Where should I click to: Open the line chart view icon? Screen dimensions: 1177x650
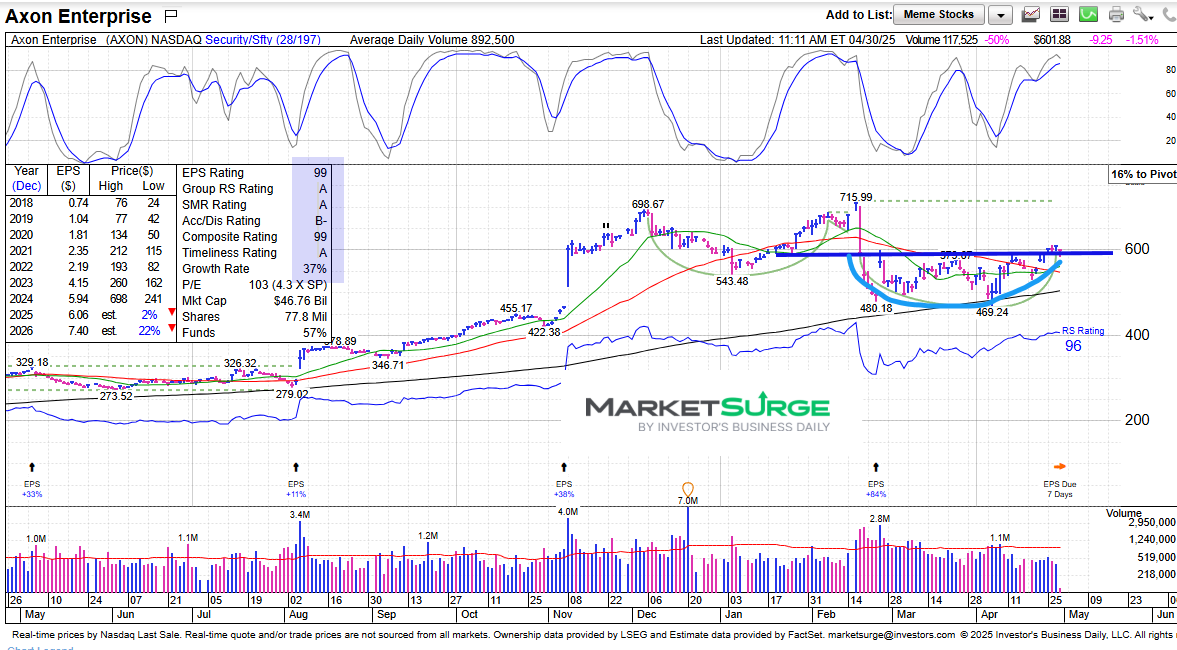(1031, 14)
